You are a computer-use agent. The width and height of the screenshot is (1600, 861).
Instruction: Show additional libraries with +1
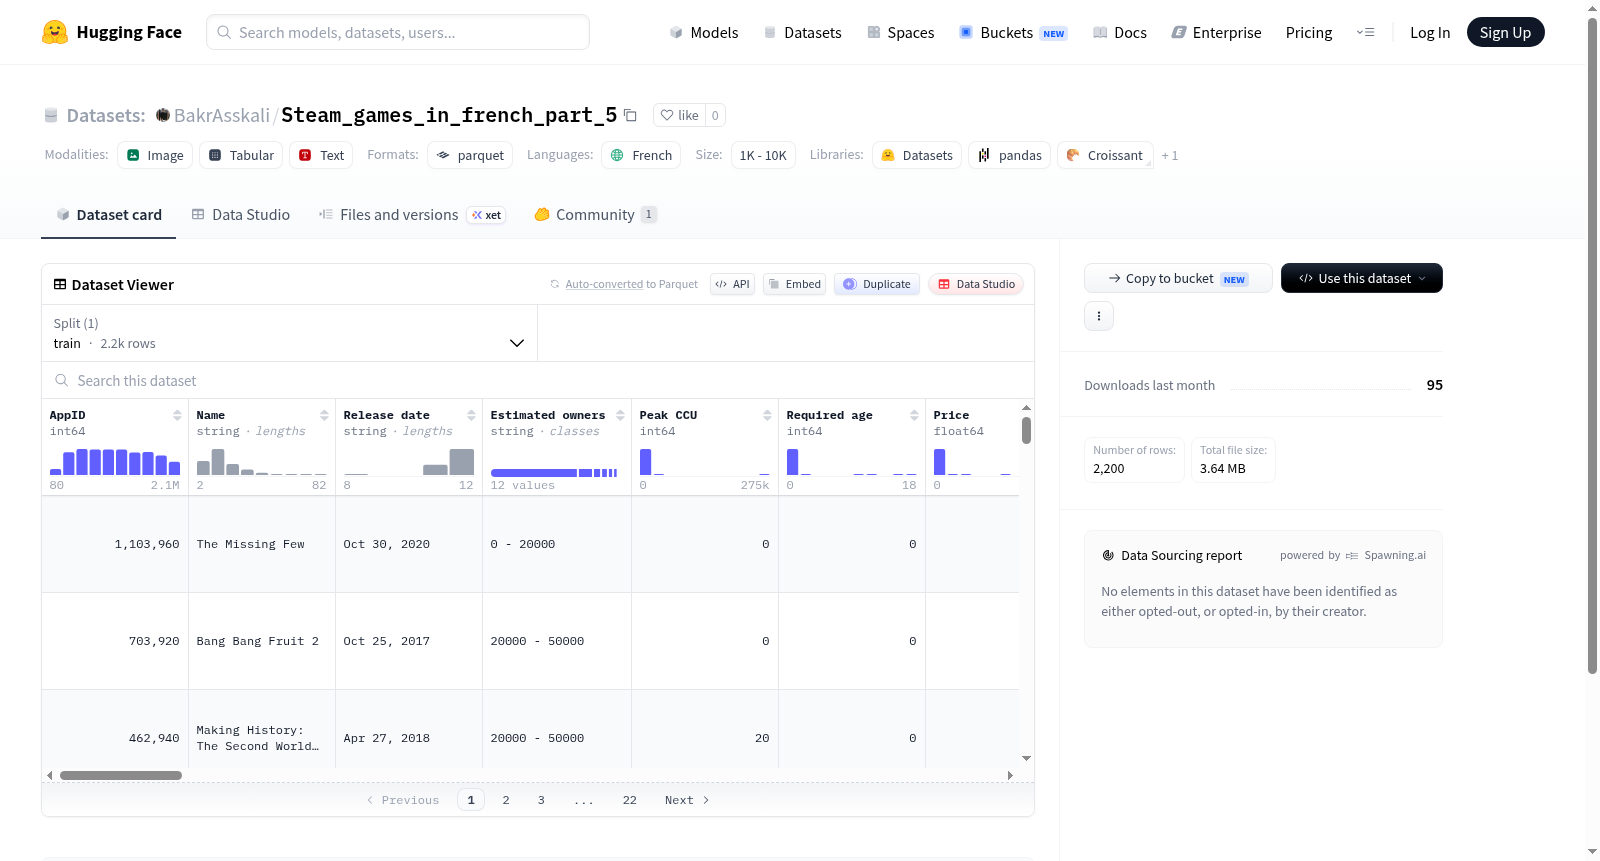click(1170, 156)
